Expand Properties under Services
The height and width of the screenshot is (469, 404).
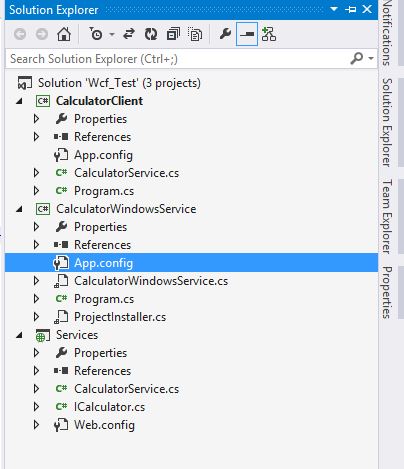(36, 353)
